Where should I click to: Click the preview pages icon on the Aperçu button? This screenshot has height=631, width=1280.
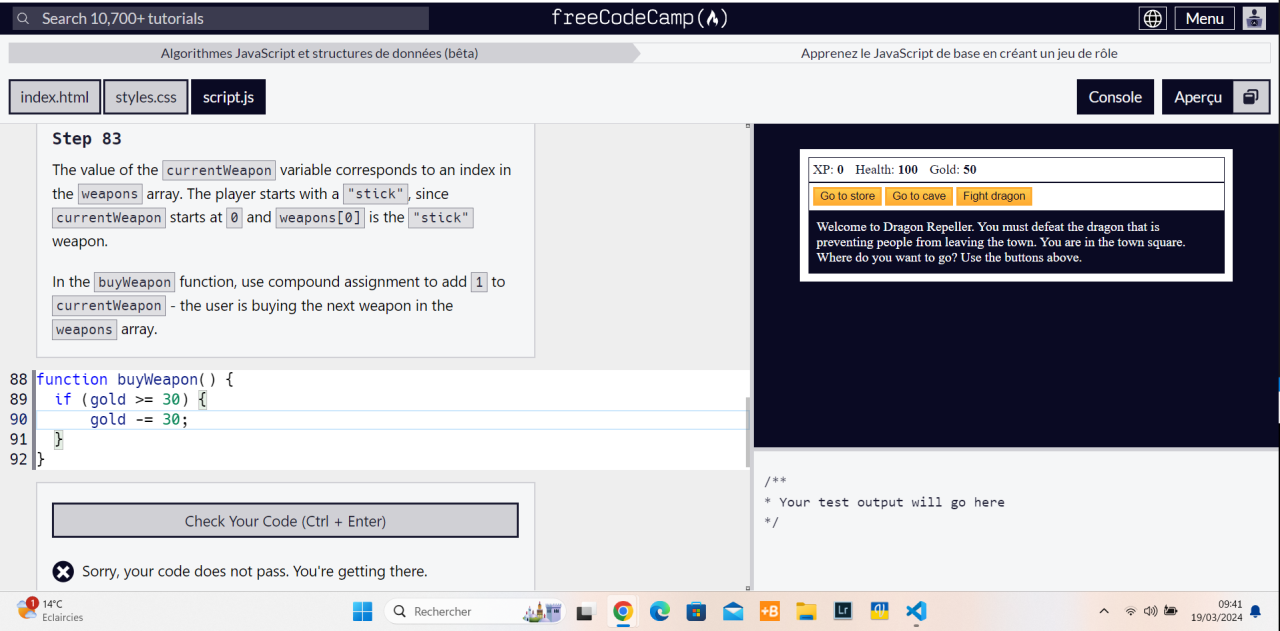click(1249, 96)
